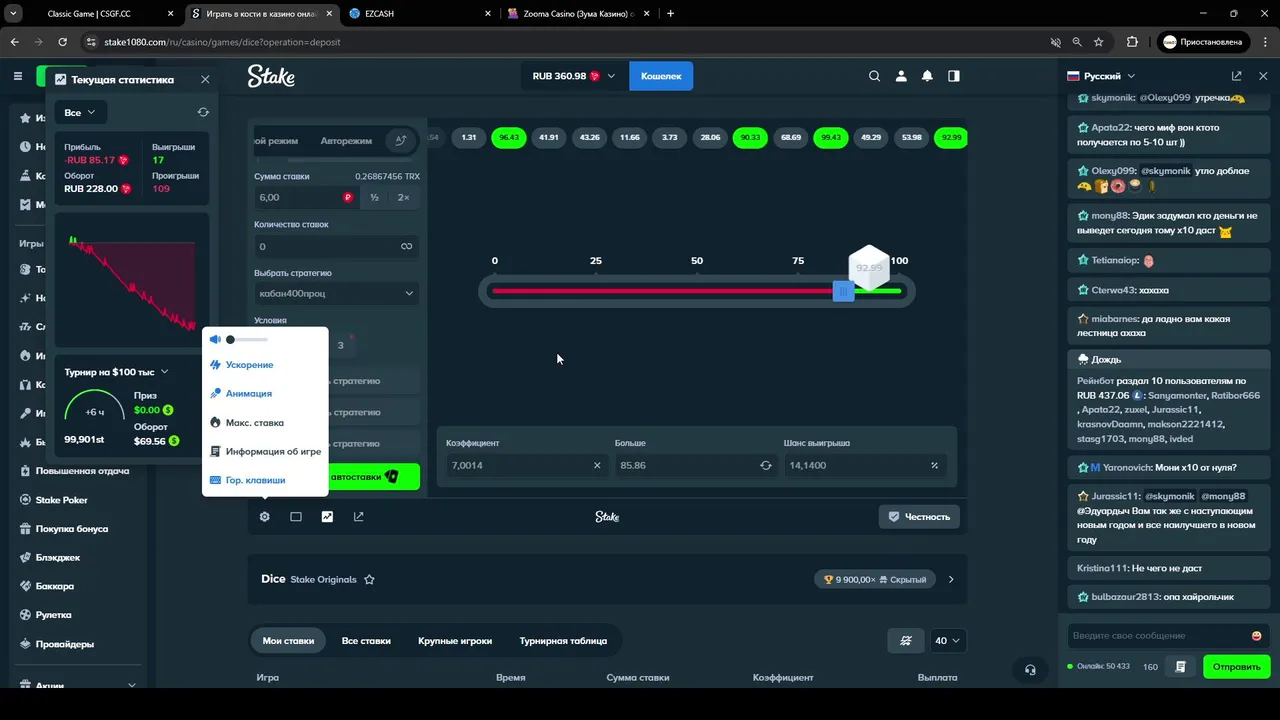The width and height of the screenshot is (1280, 720).
Task: Open hamburger menu in left sidebar
Action: (x=18, y=76)
